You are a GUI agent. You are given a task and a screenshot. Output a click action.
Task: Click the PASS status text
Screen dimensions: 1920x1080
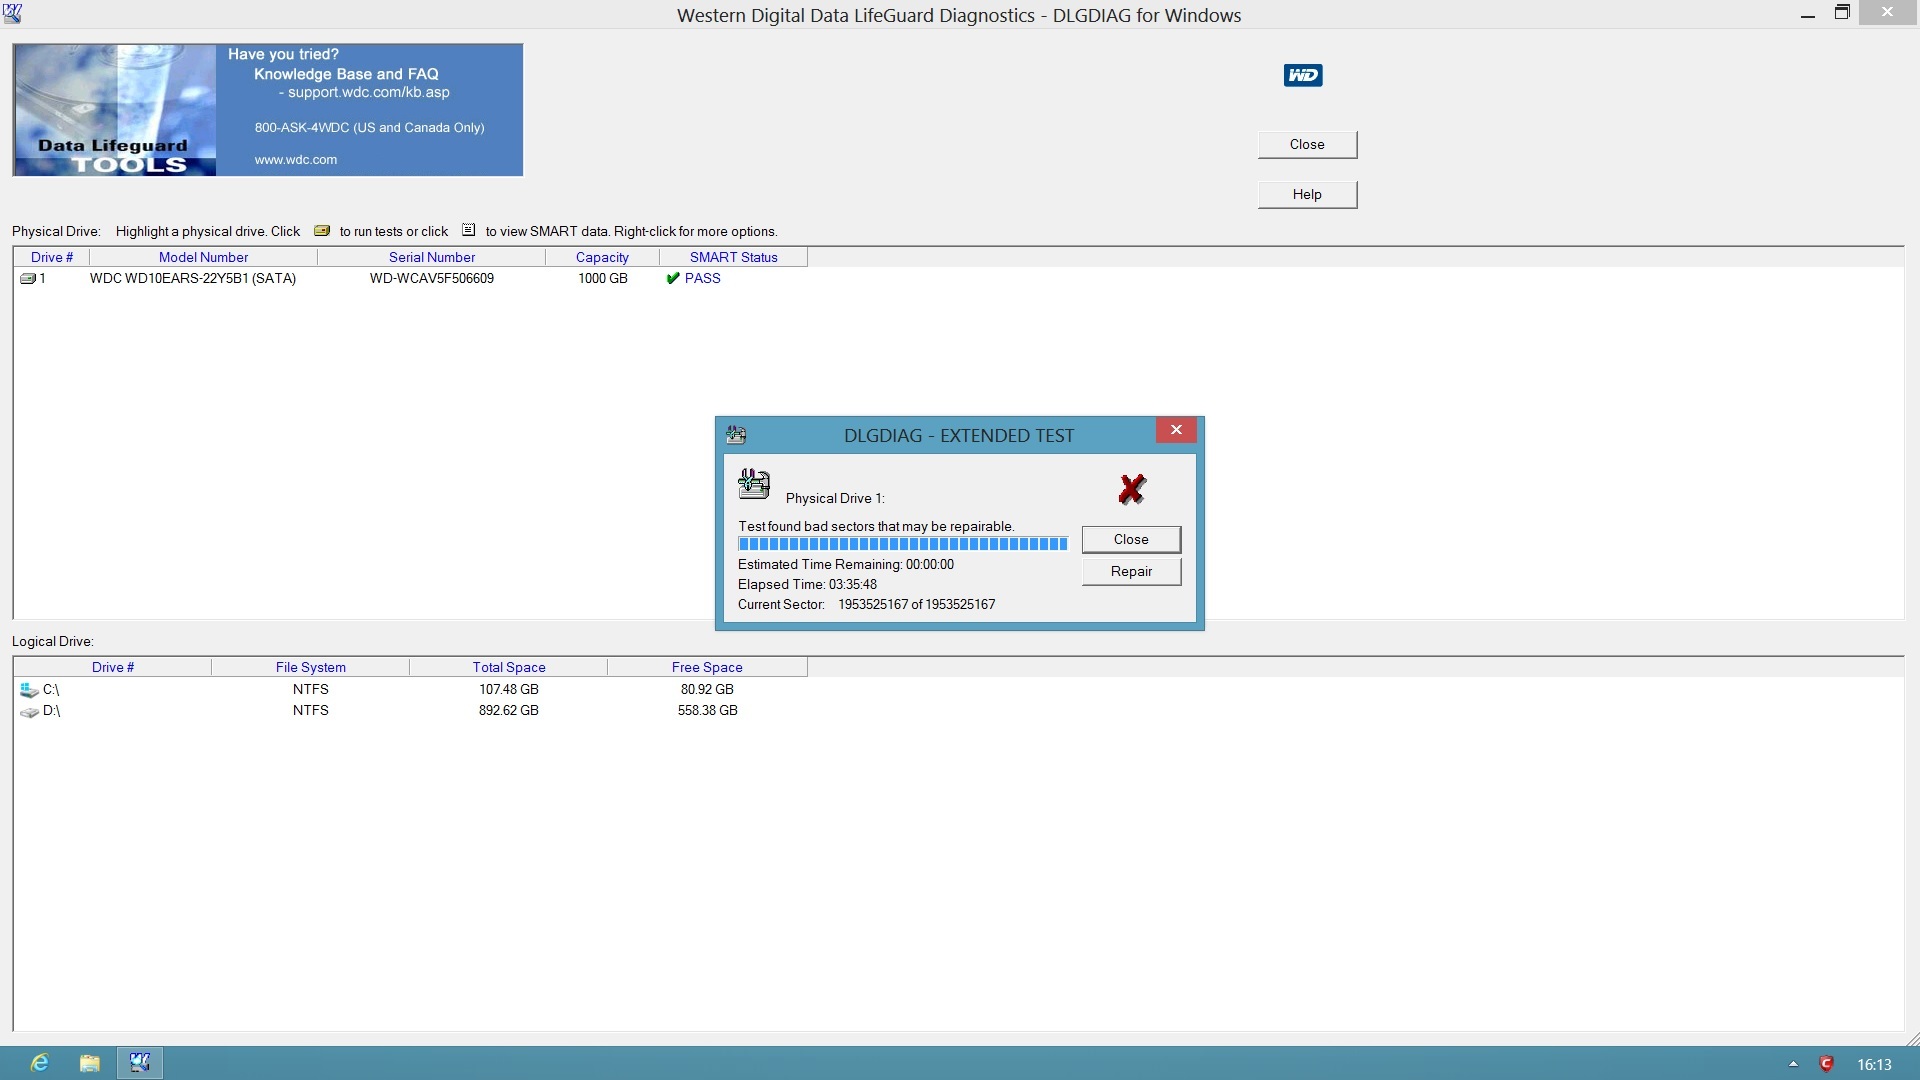[x=703, y=279]
